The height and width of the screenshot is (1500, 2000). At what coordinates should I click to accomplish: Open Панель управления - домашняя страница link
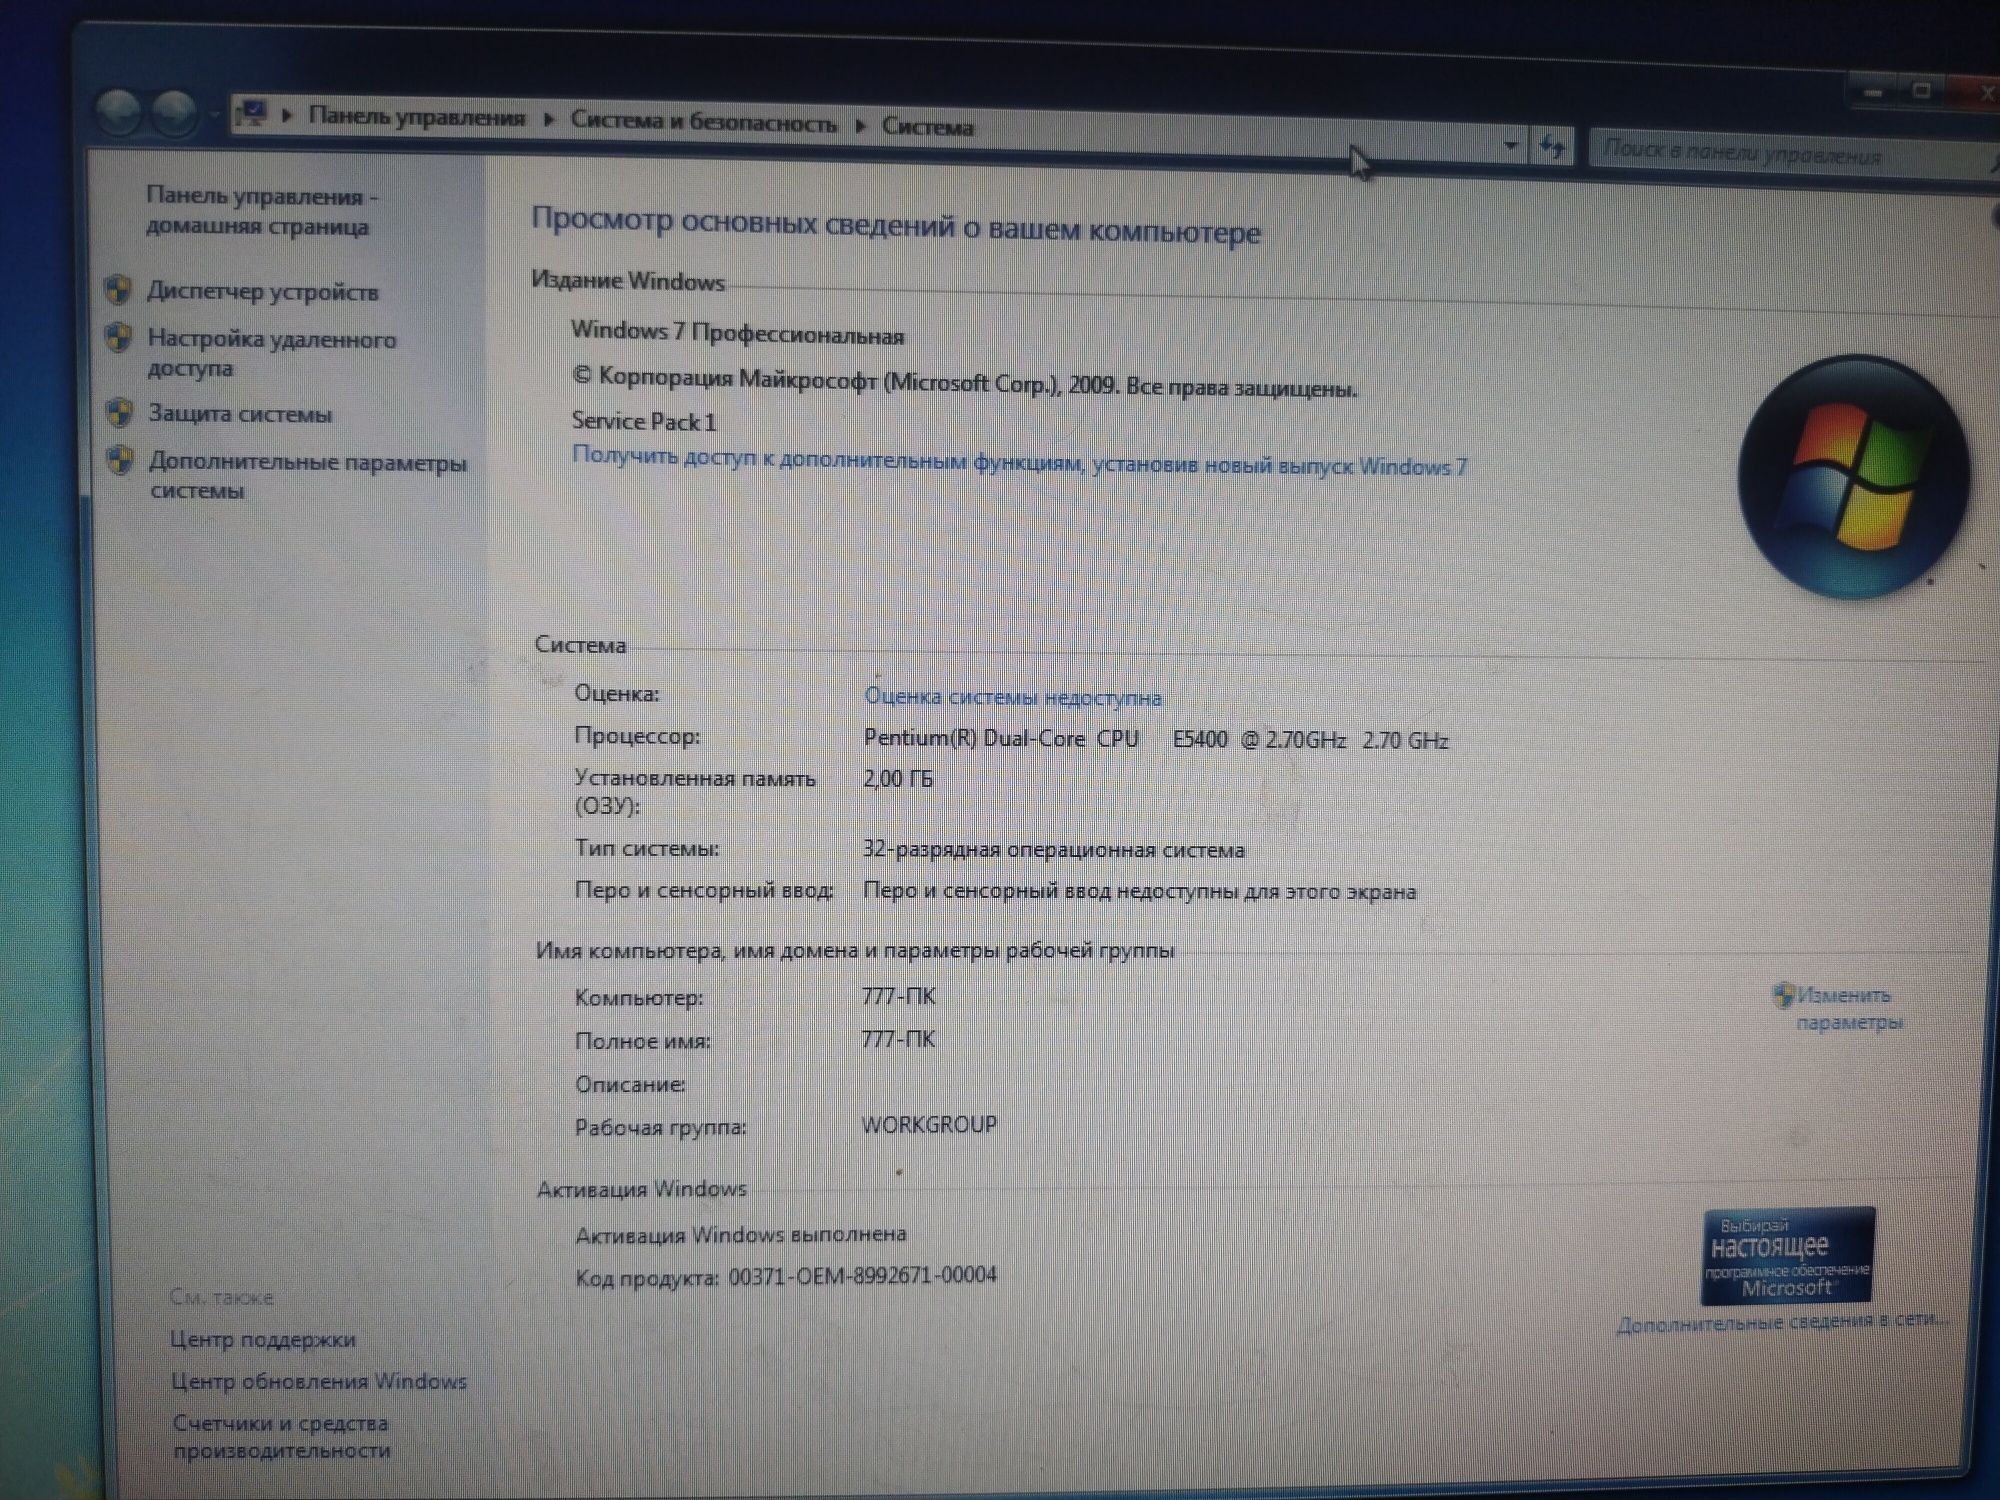pyautogui.click(x=262, y=211)
